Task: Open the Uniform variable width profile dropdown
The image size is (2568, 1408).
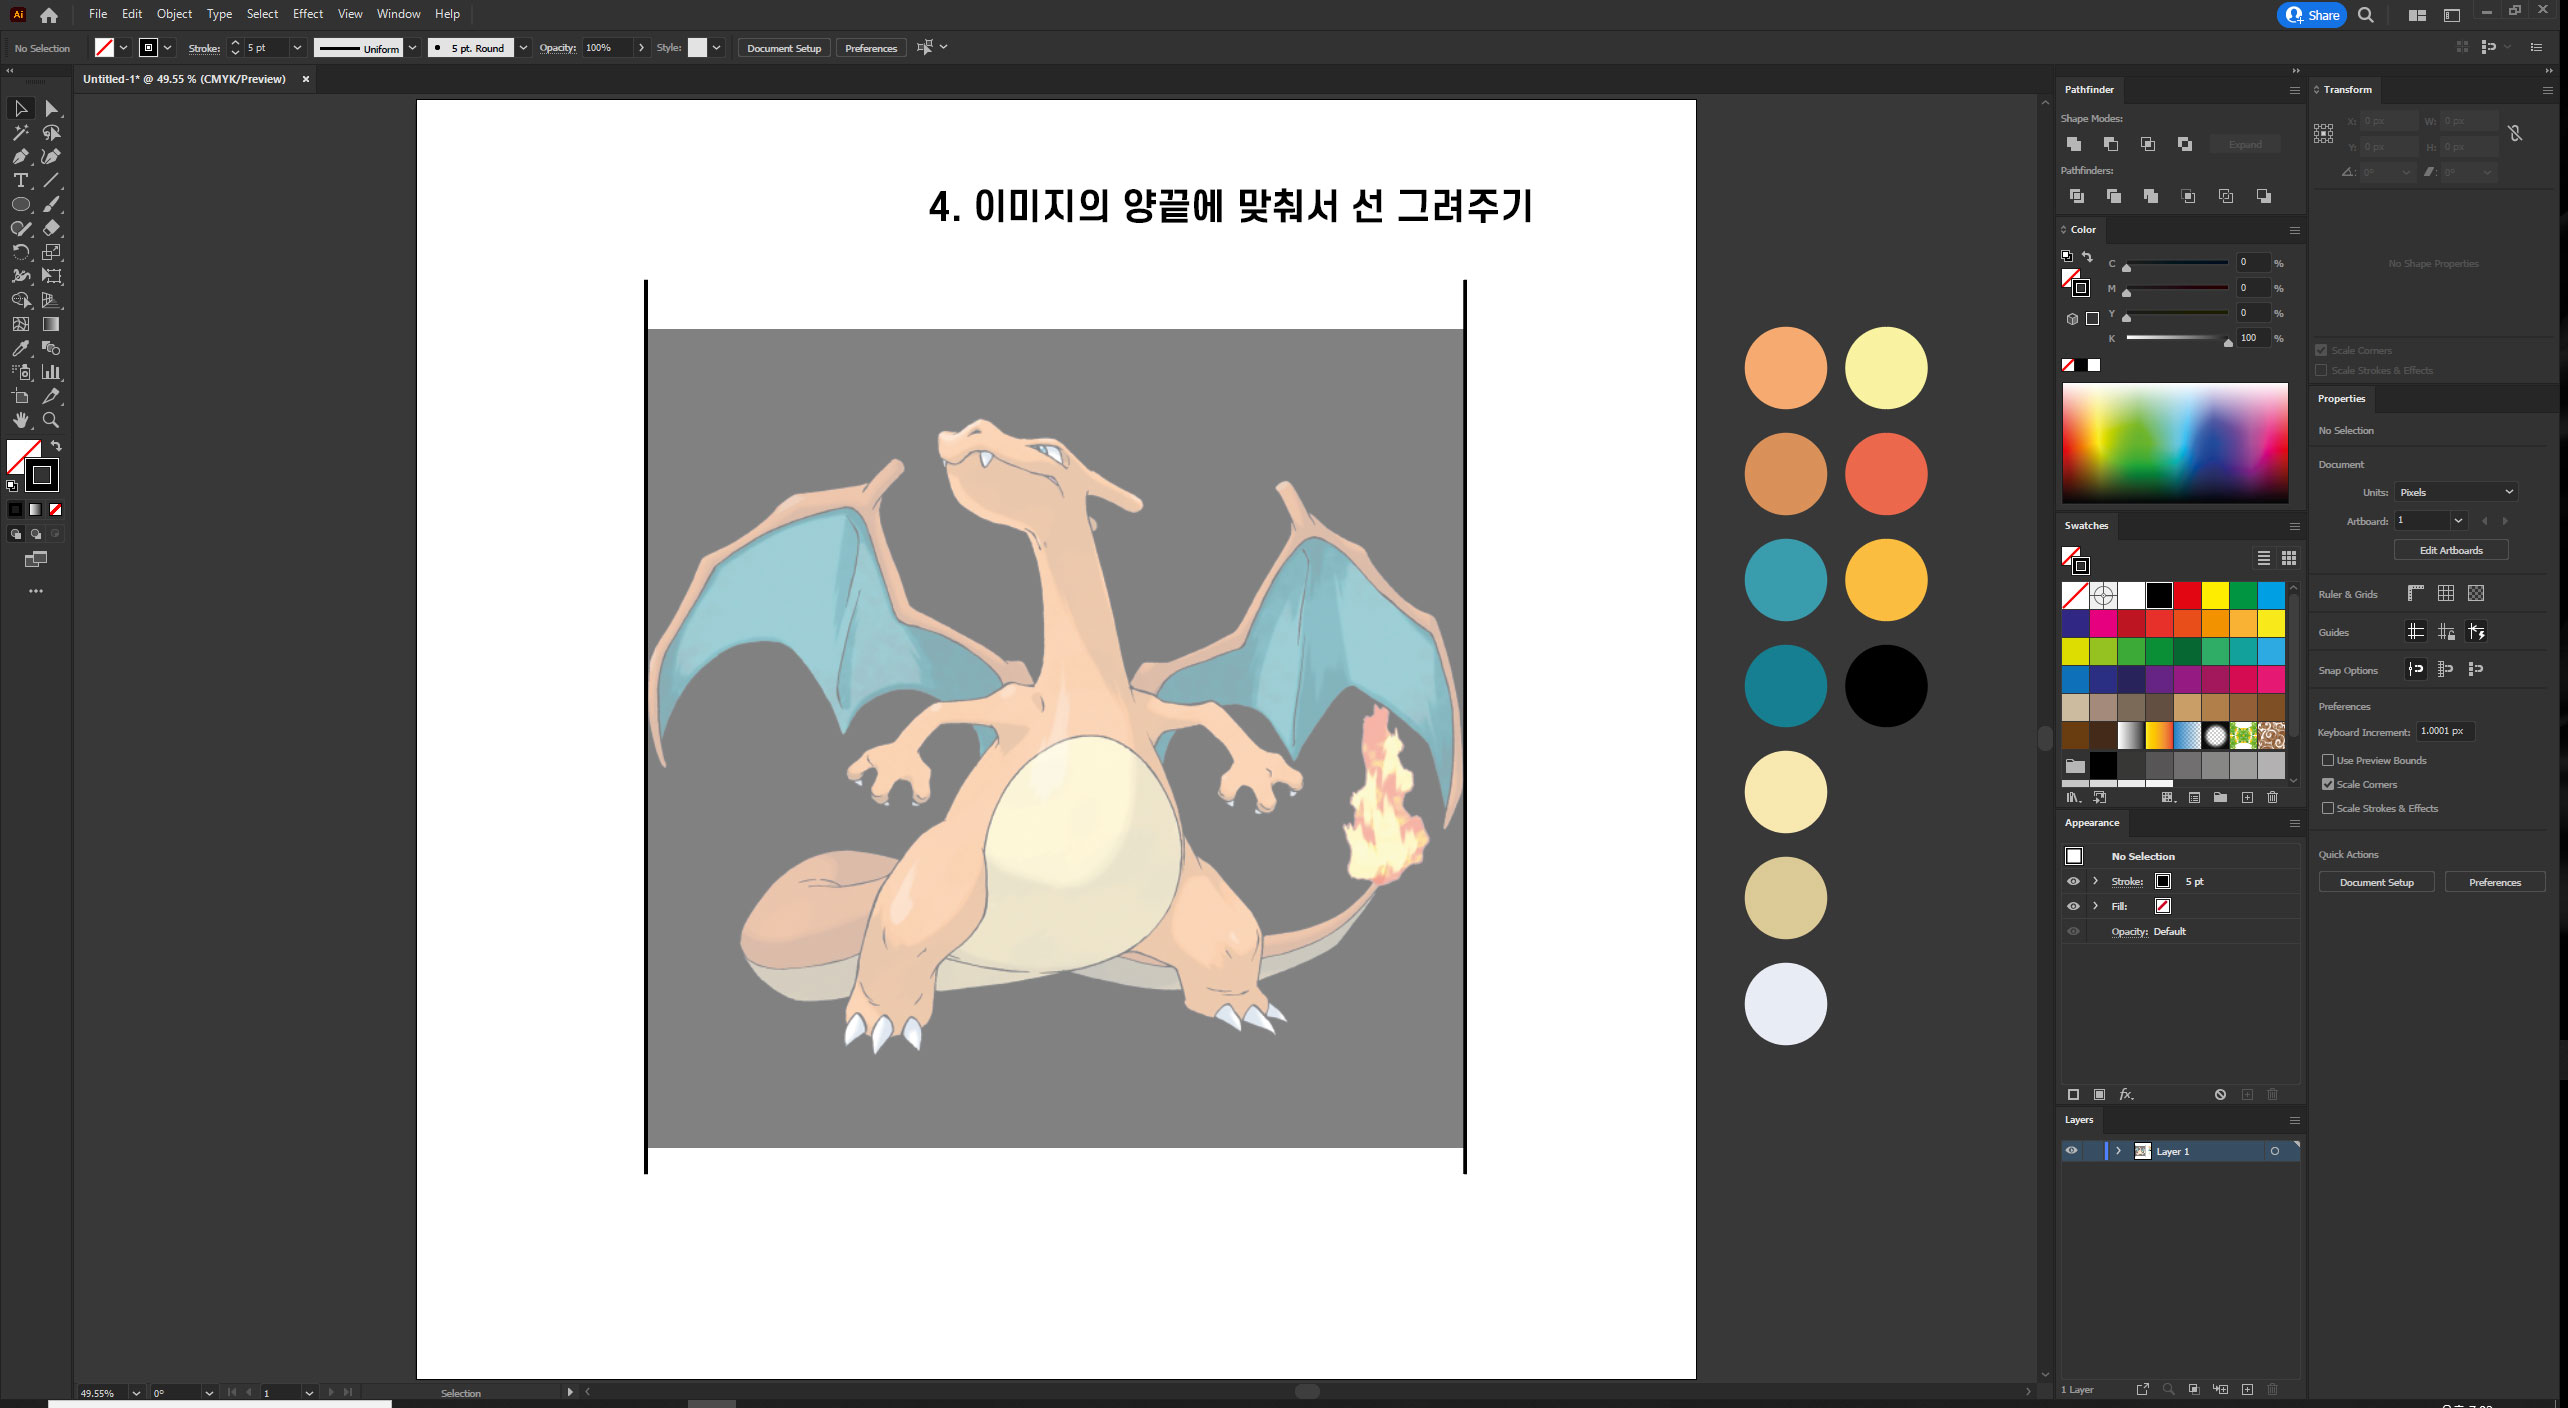Action: coord(412,47)
